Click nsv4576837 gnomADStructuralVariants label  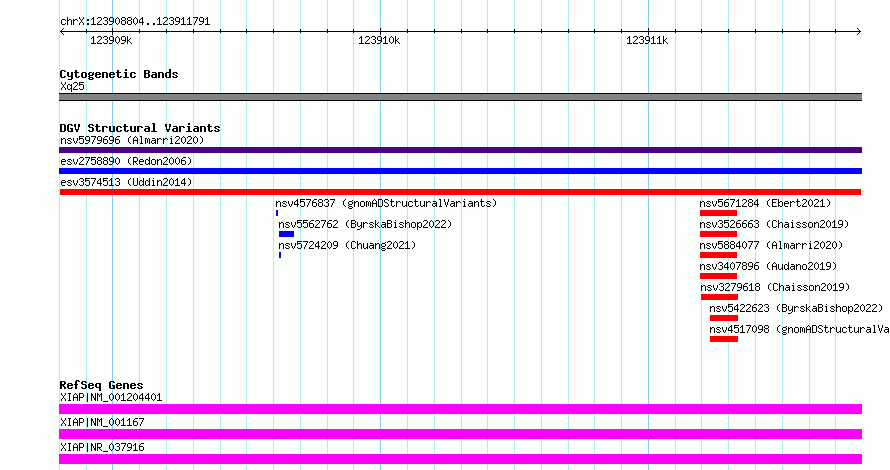tap(386, 203)
